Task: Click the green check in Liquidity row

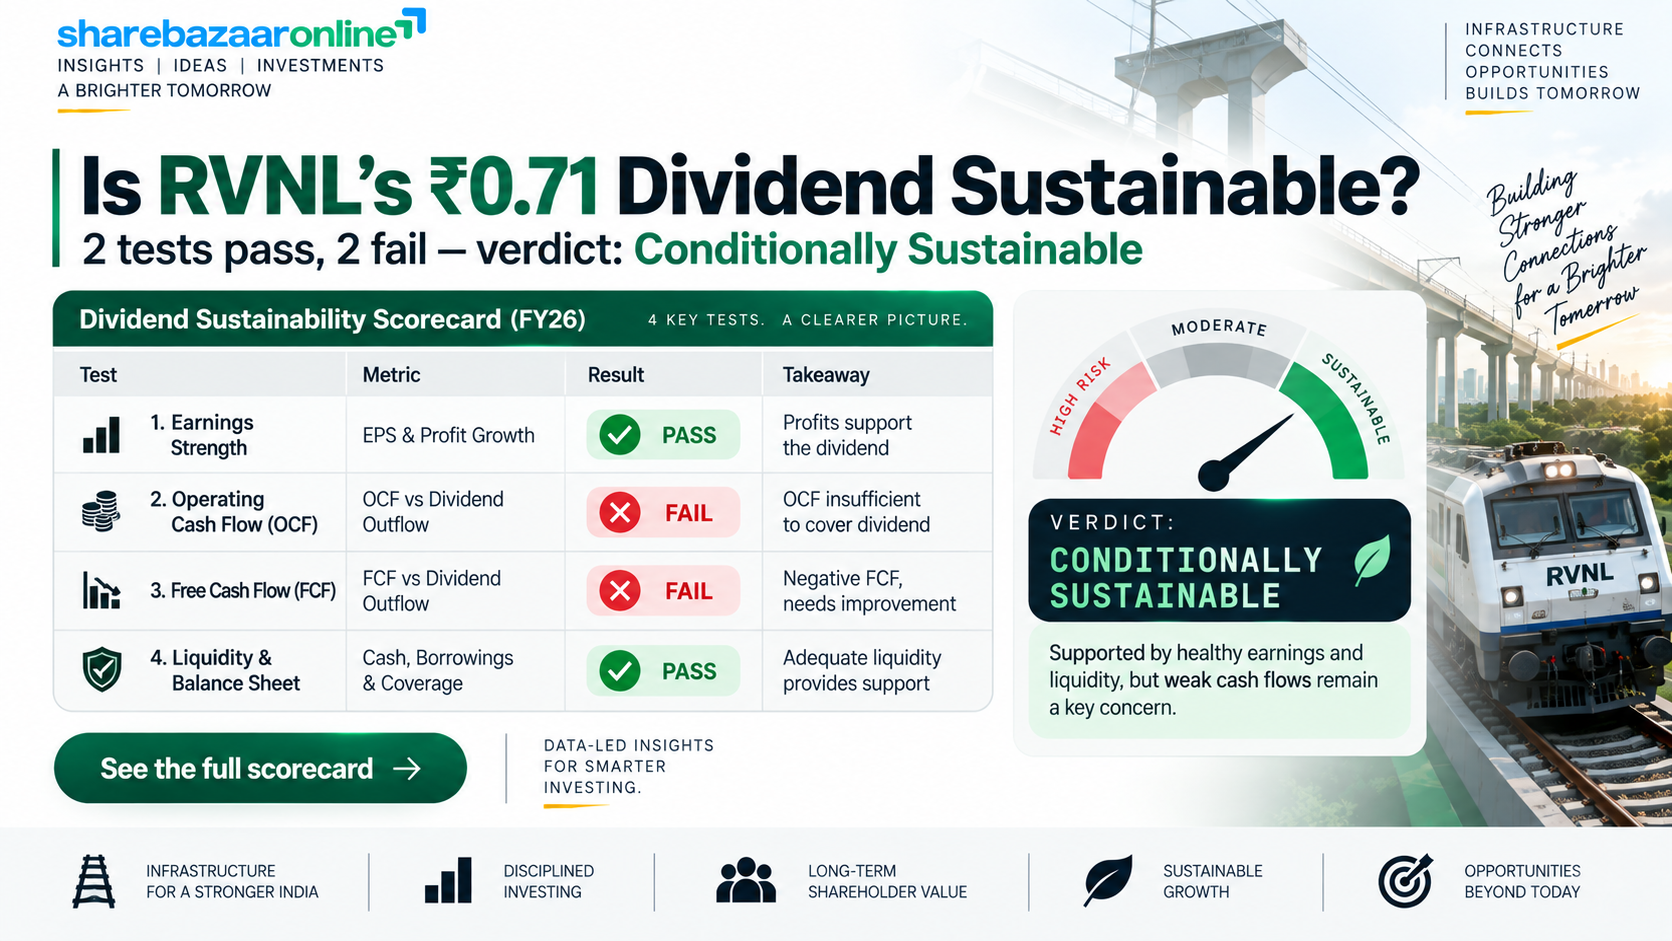Action: coord(620,671)
